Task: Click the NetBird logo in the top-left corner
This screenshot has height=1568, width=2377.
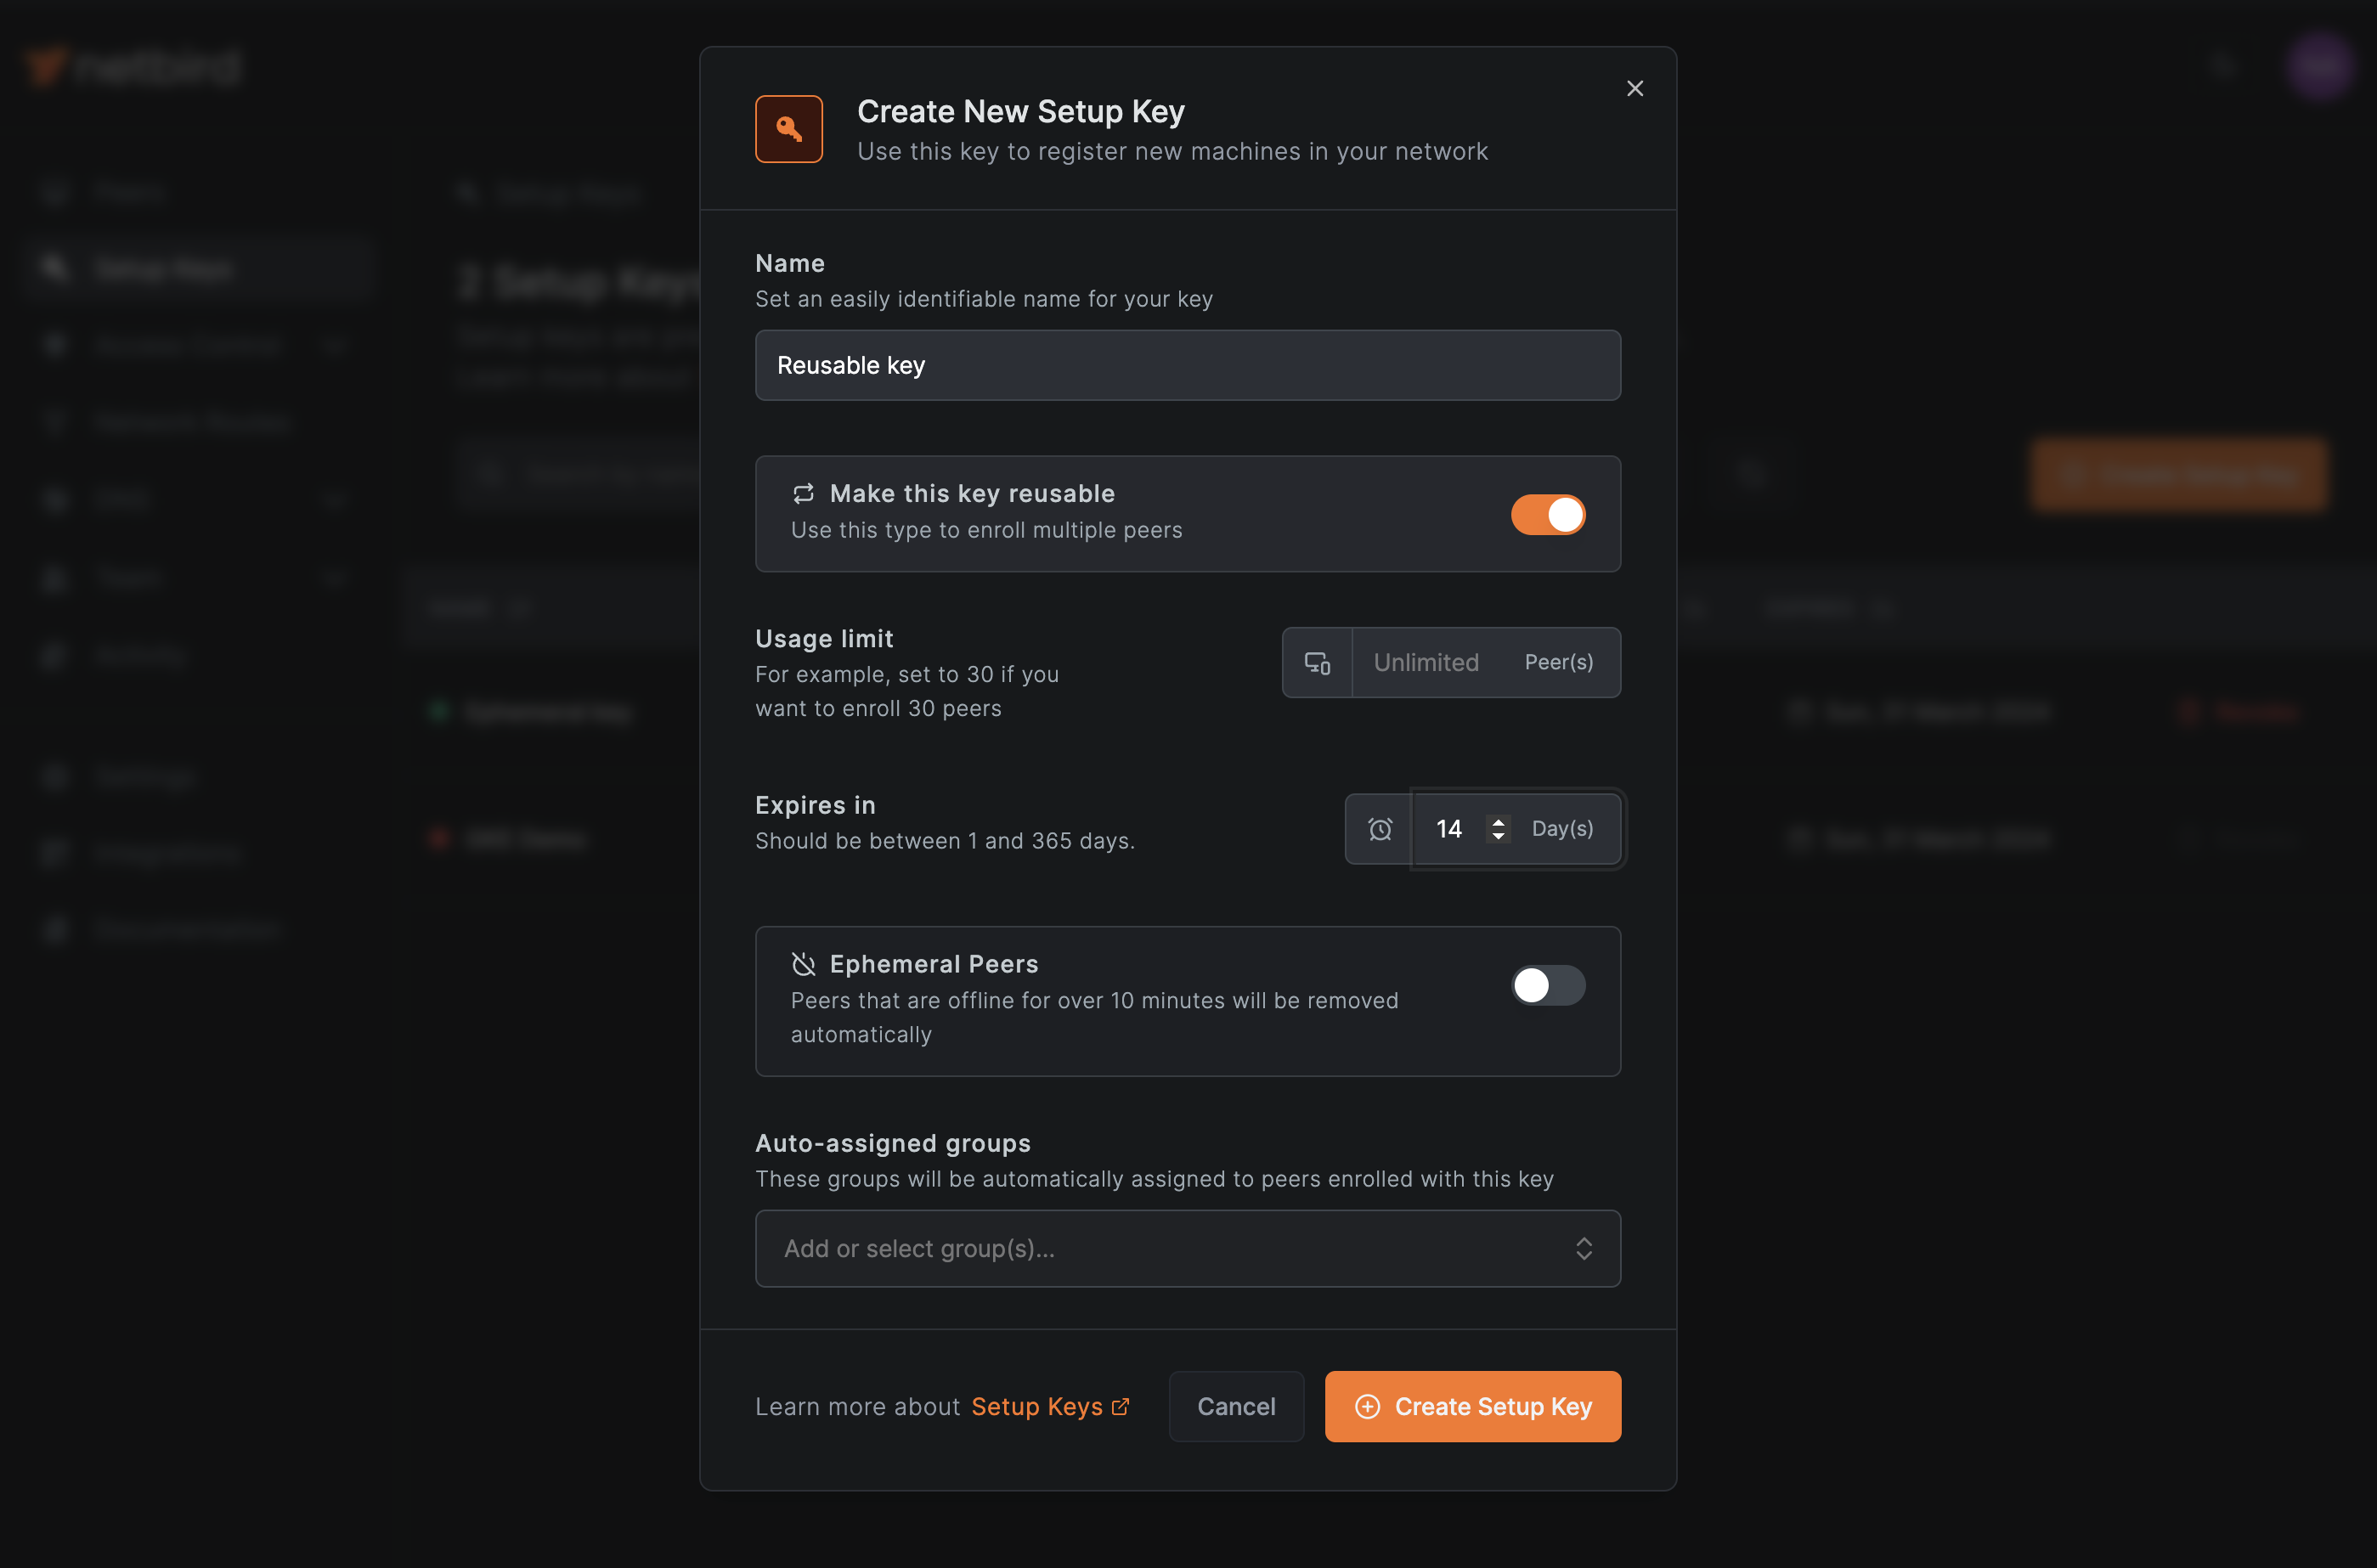Action: click(x=131, y=66)
